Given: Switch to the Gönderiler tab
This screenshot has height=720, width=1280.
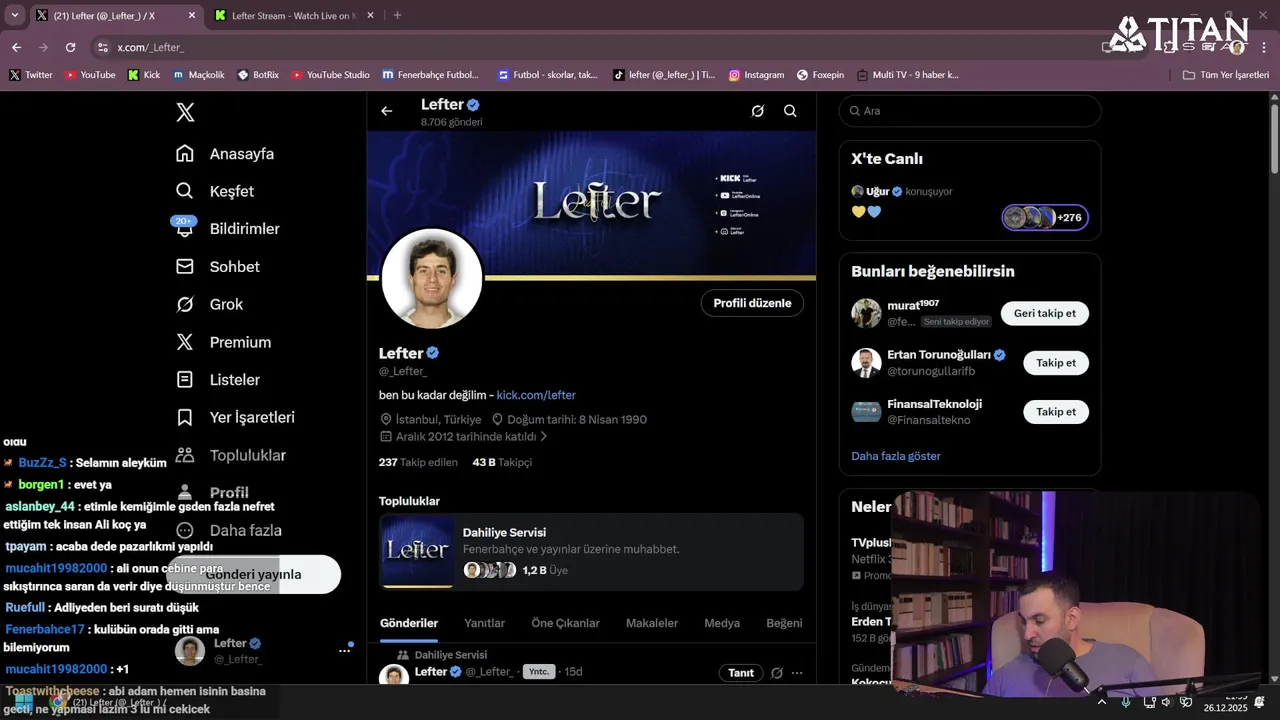Looking at the screenshot, I should coord(409,623).
